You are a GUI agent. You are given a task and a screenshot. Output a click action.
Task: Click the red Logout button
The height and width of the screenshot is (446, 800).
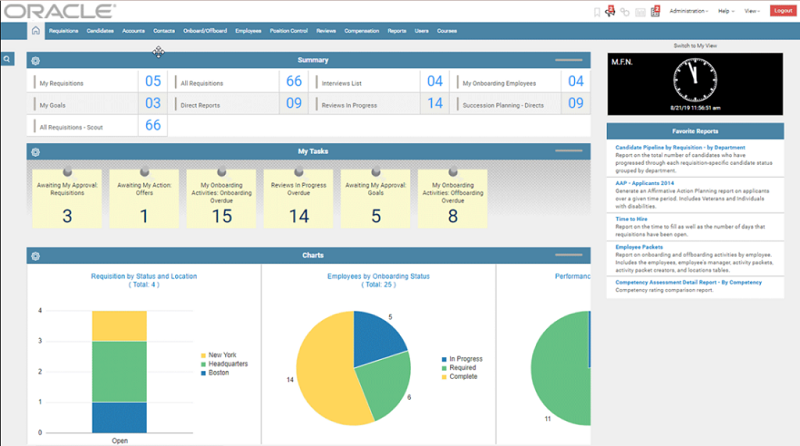click(783, 11)
